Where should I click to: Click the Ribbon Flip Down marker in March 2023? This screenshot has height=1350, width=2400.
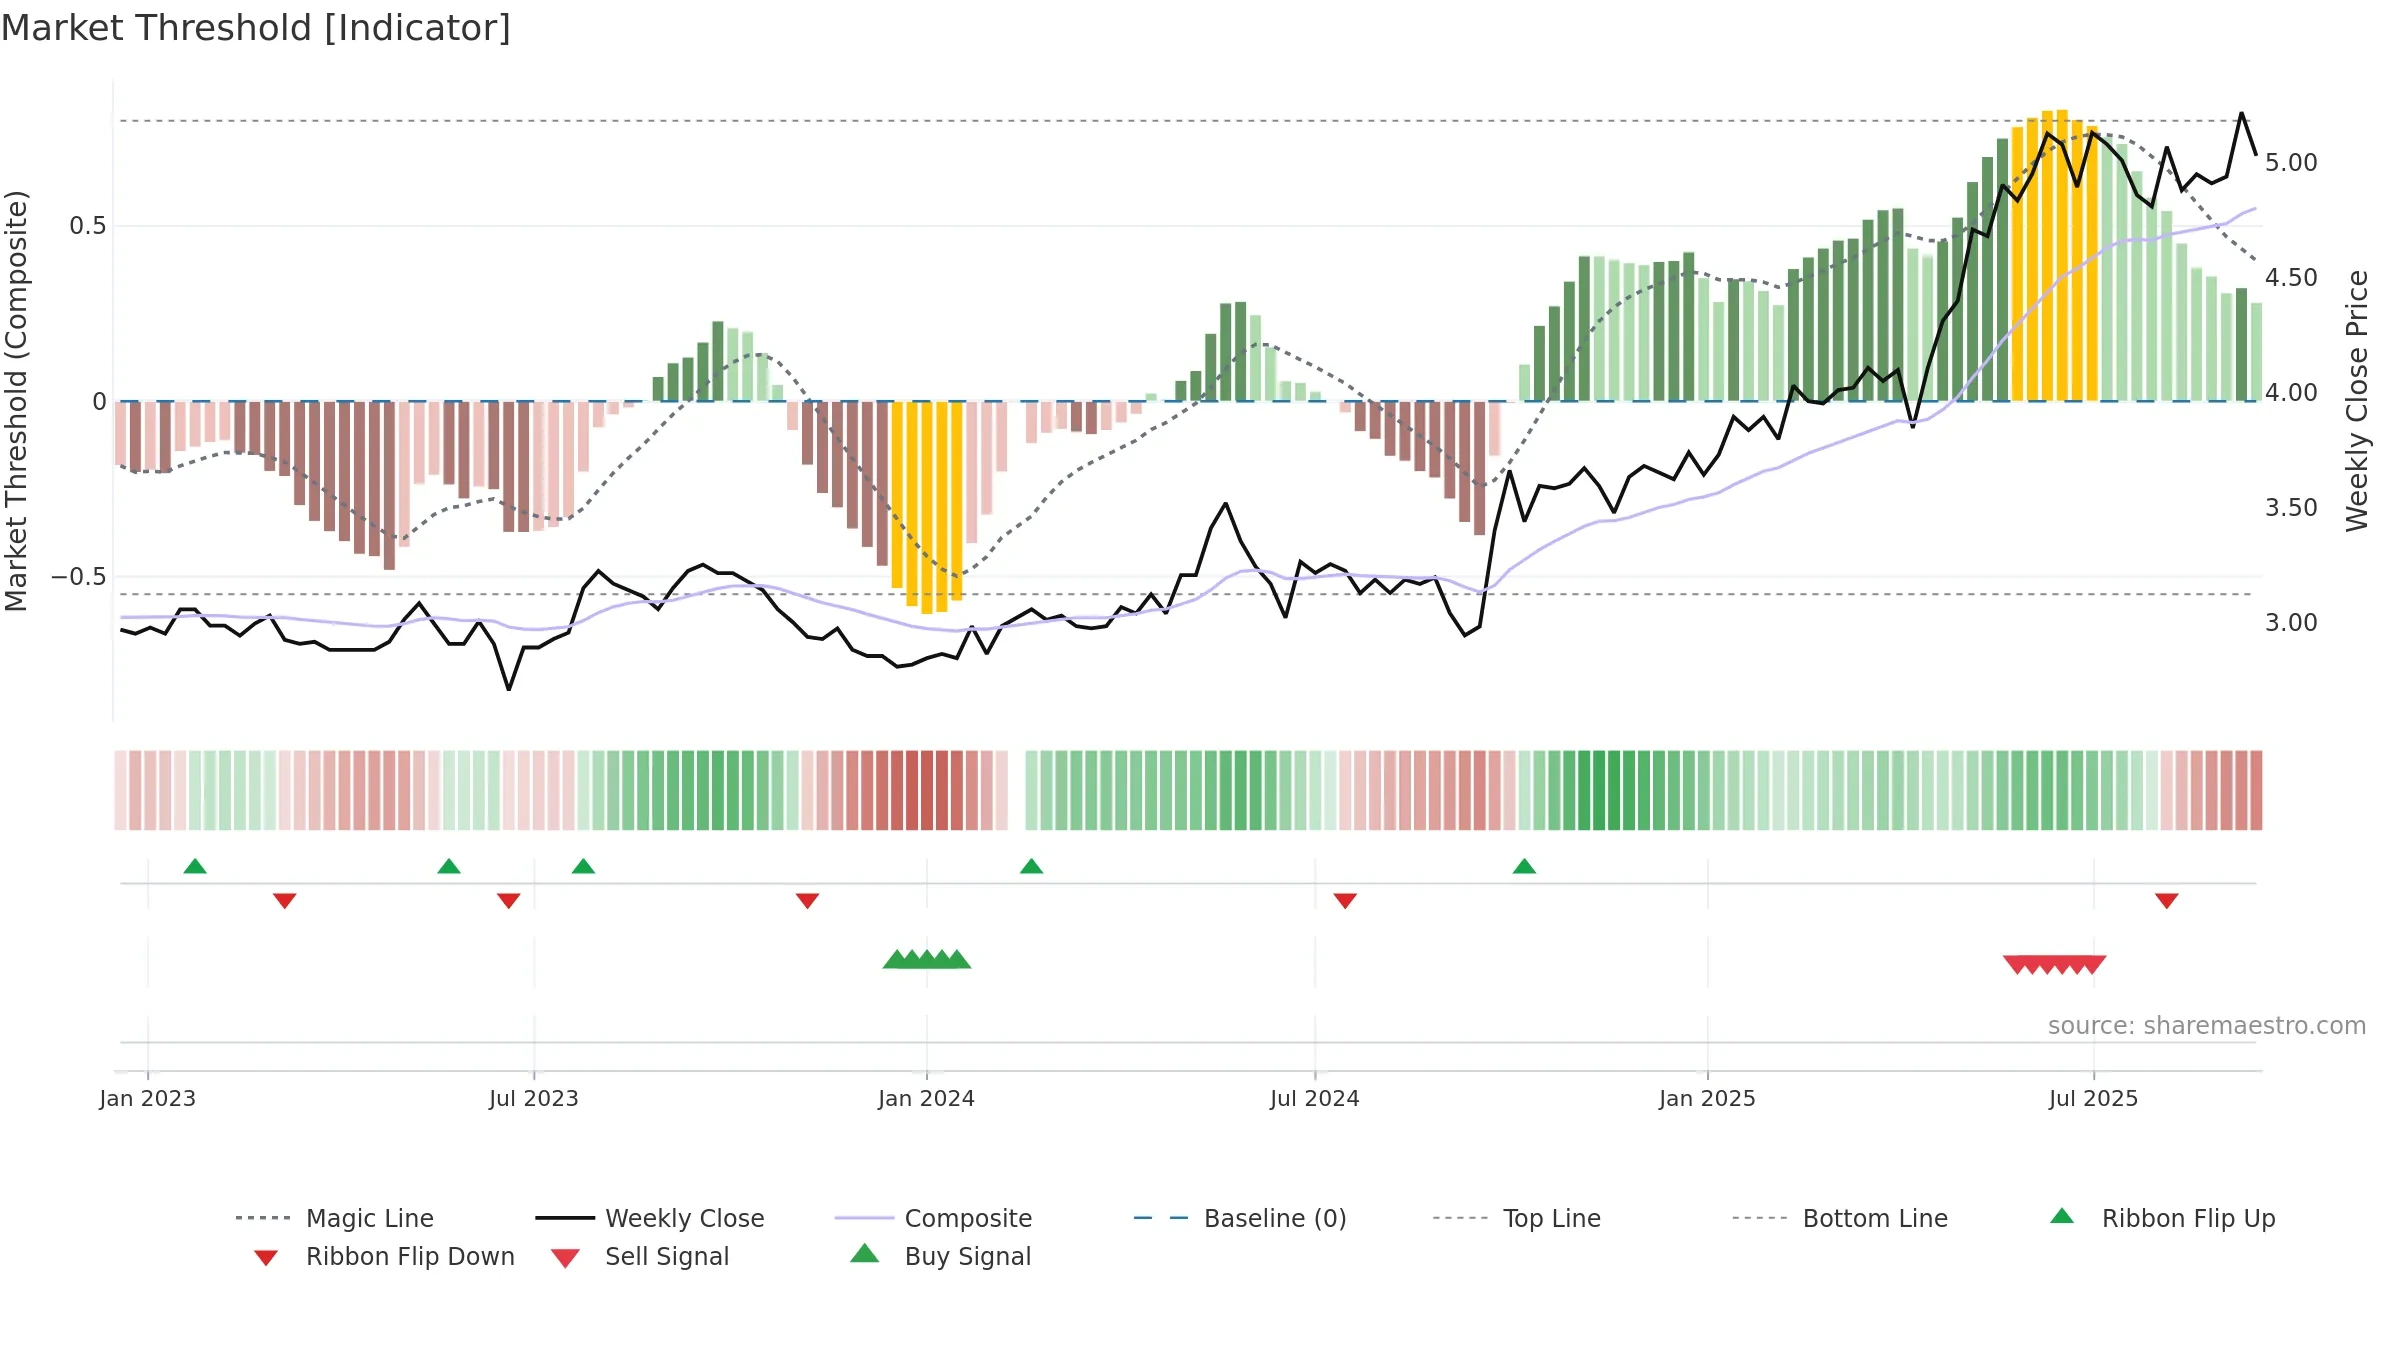click(284, 901)
